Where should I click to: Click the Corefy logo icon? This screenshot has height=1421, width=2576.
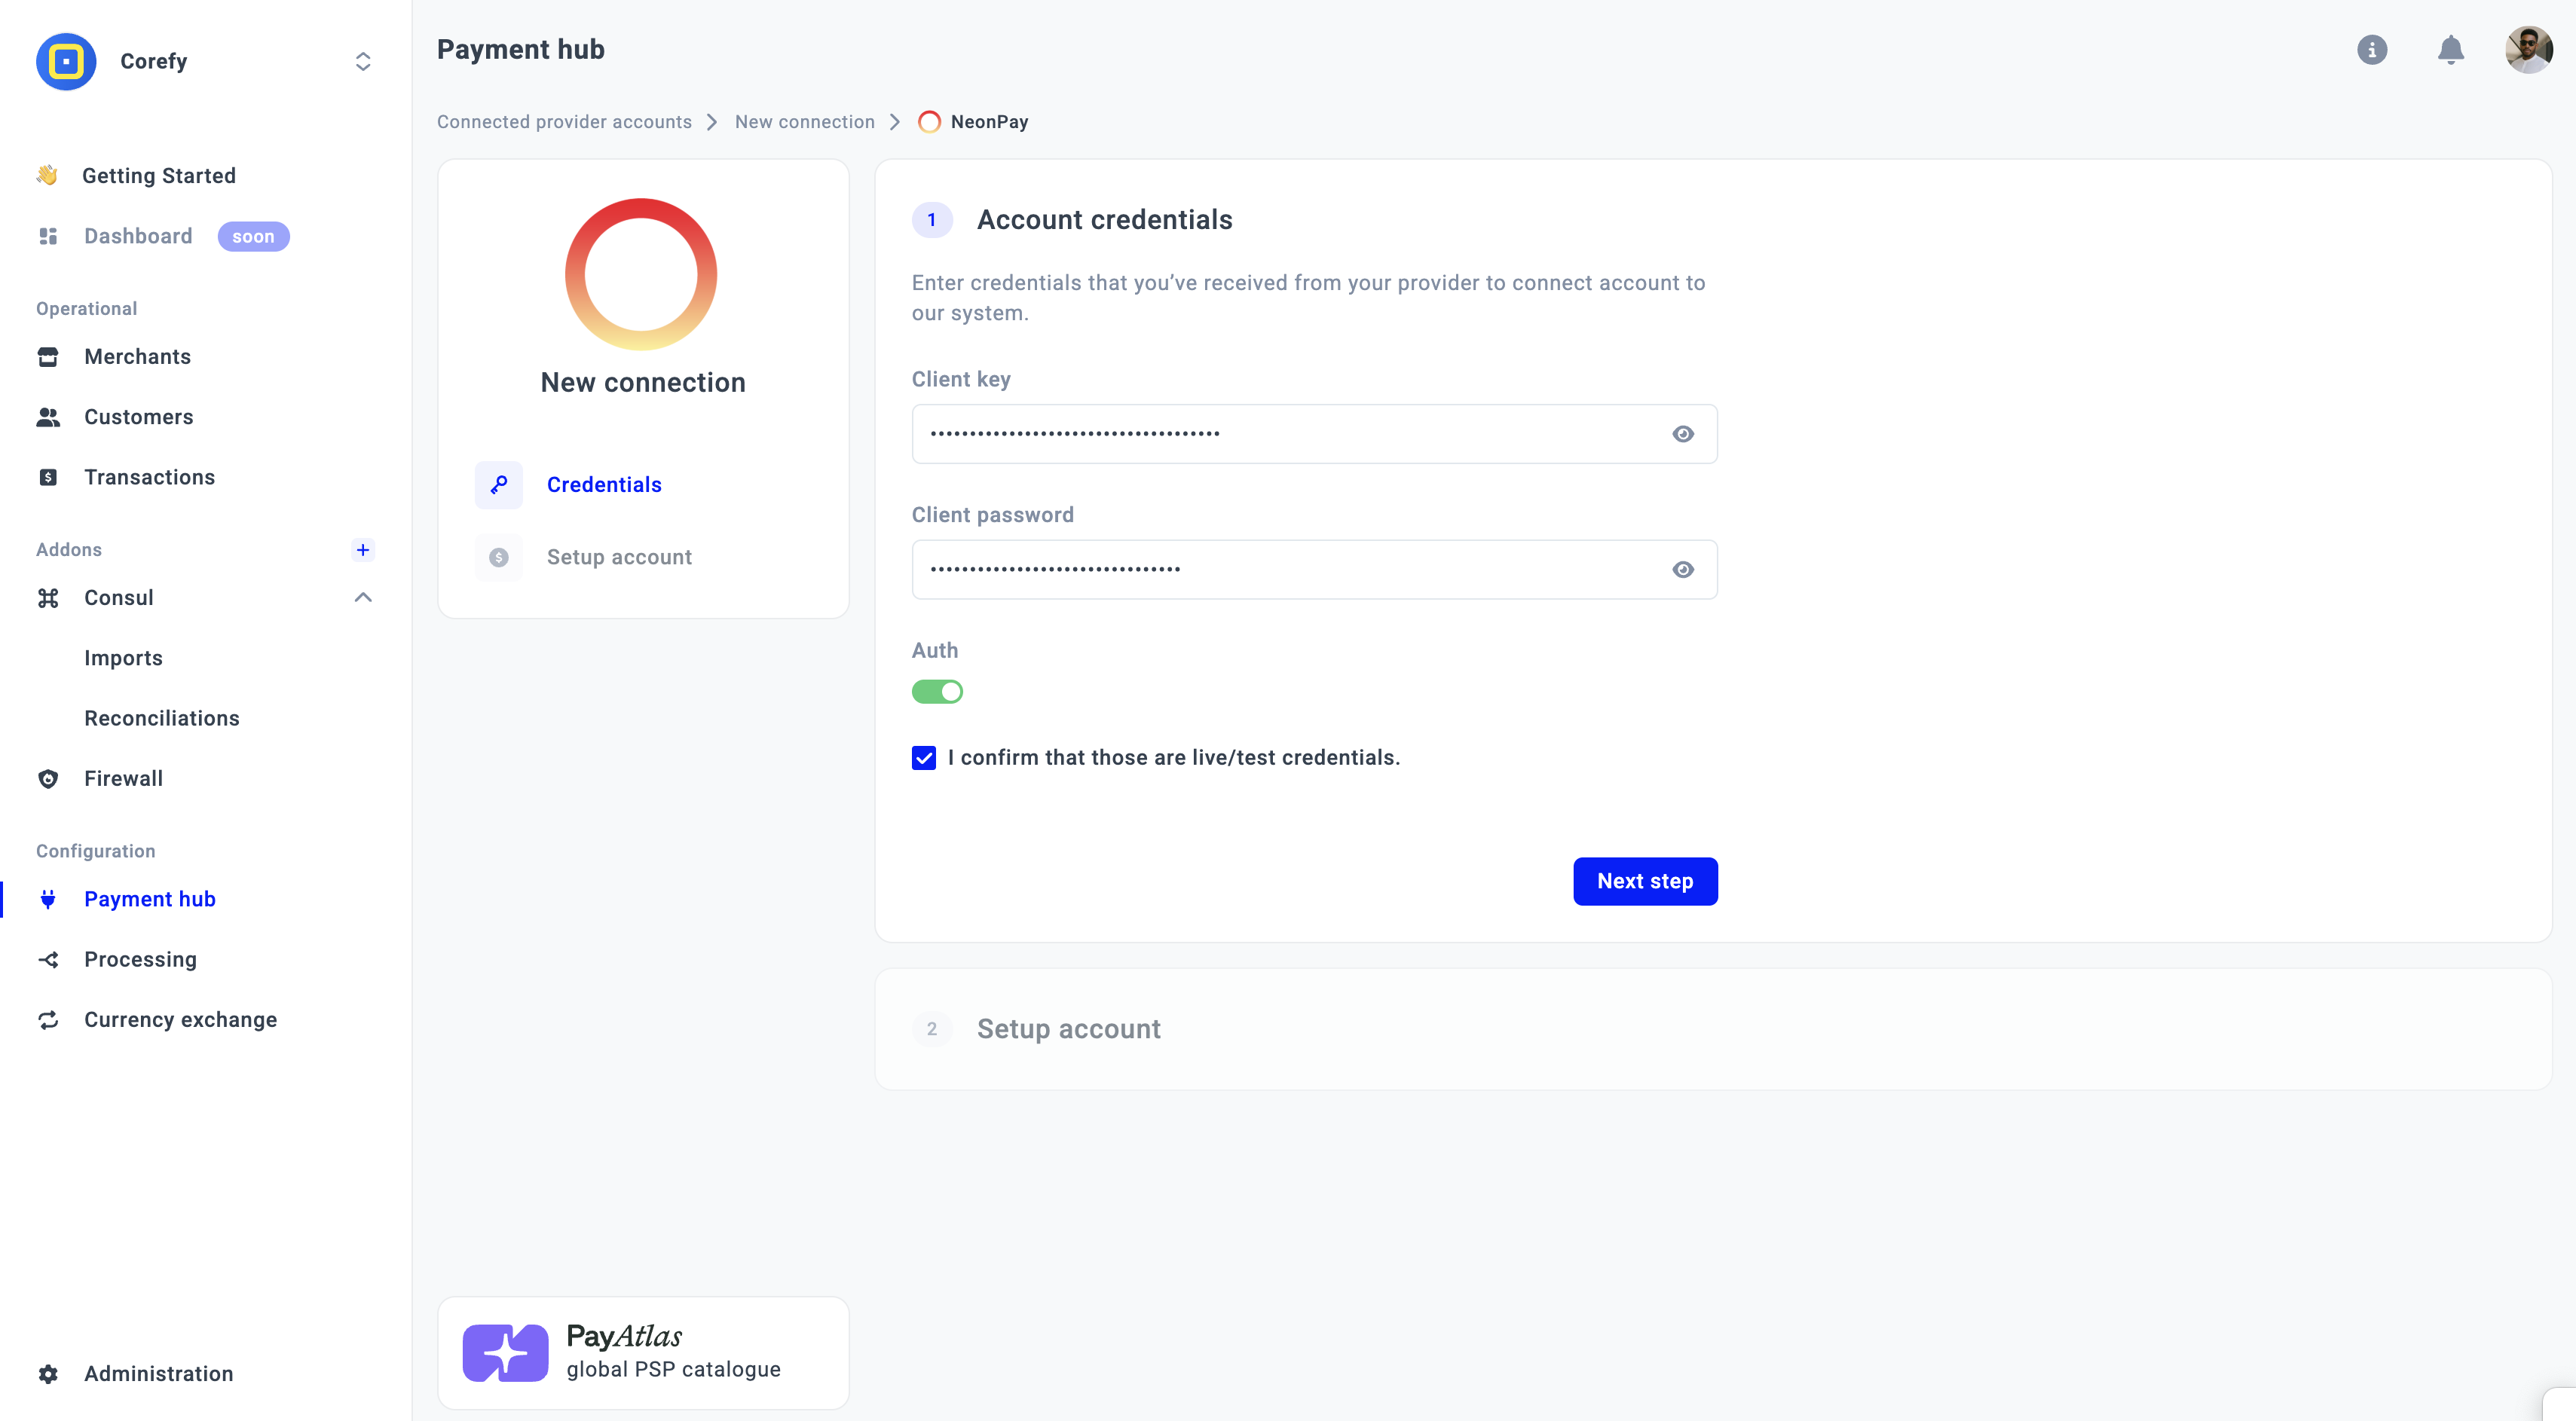(66, 61)
